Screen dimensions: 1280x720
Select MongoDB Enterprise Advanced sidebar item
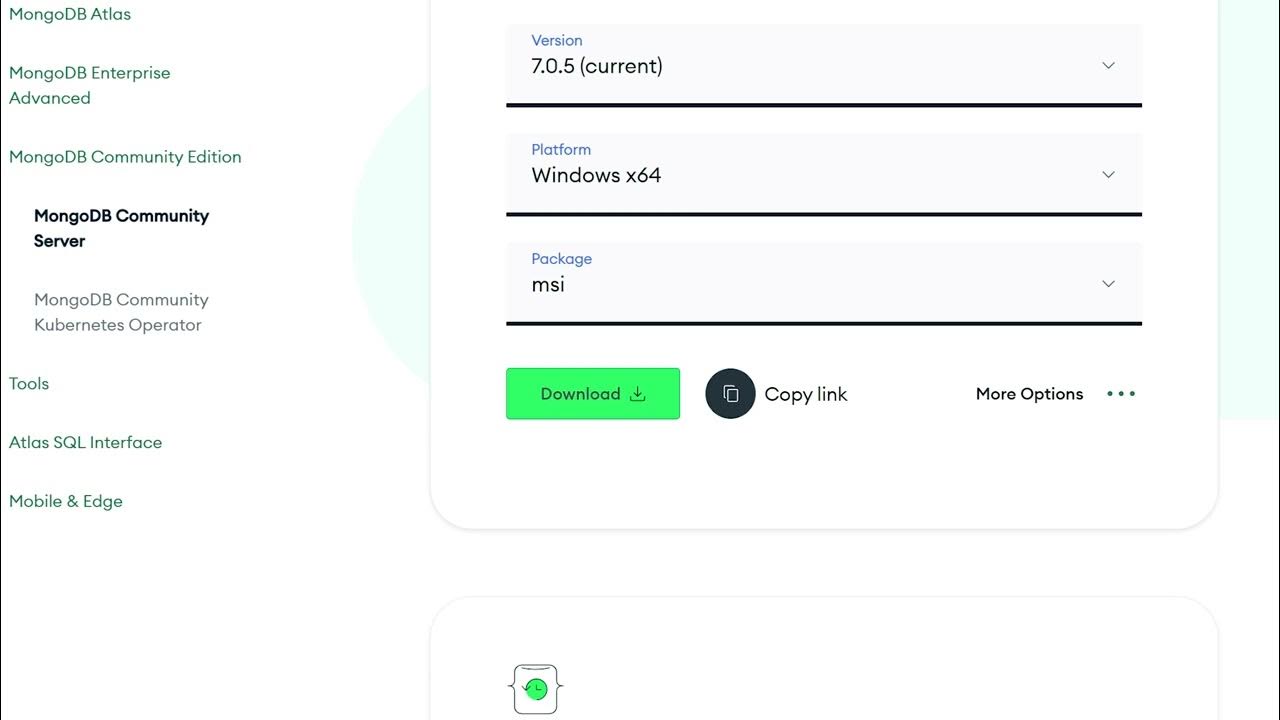89,85
